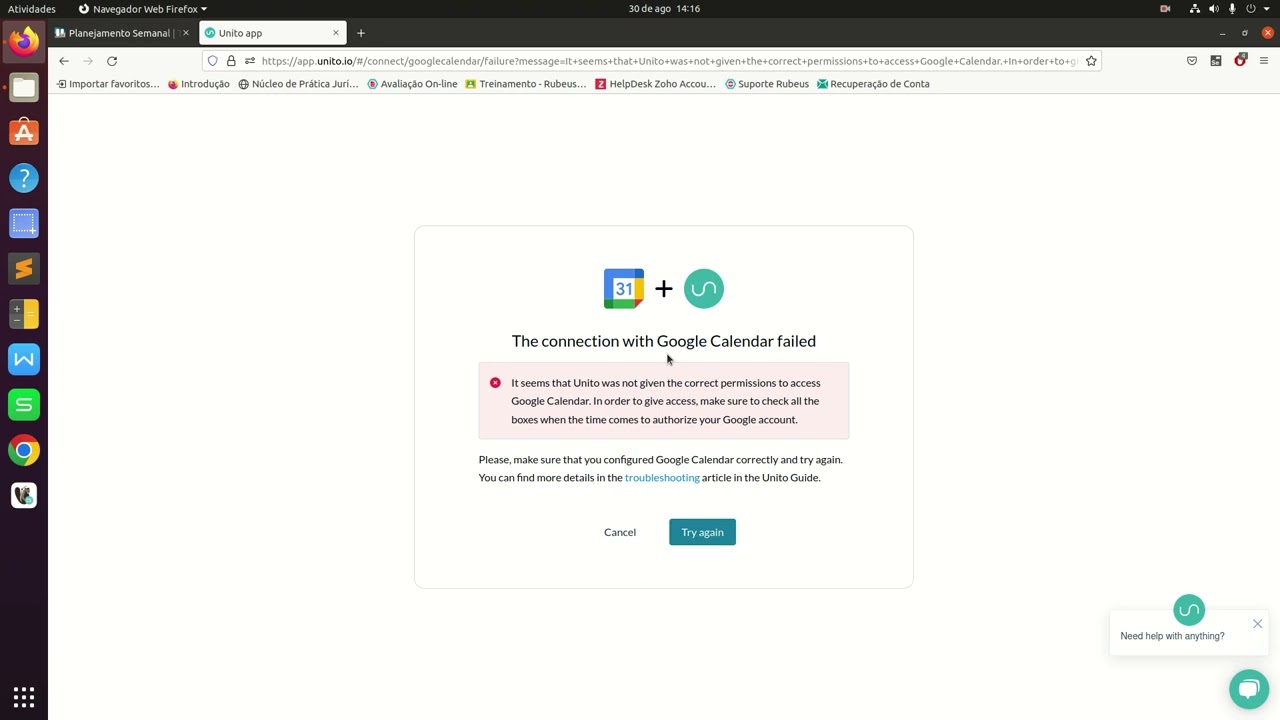This screenshot has width=1280, height=720.
Task: Dismiss the Need help chat popup
Action: [x=1257, y=624]
